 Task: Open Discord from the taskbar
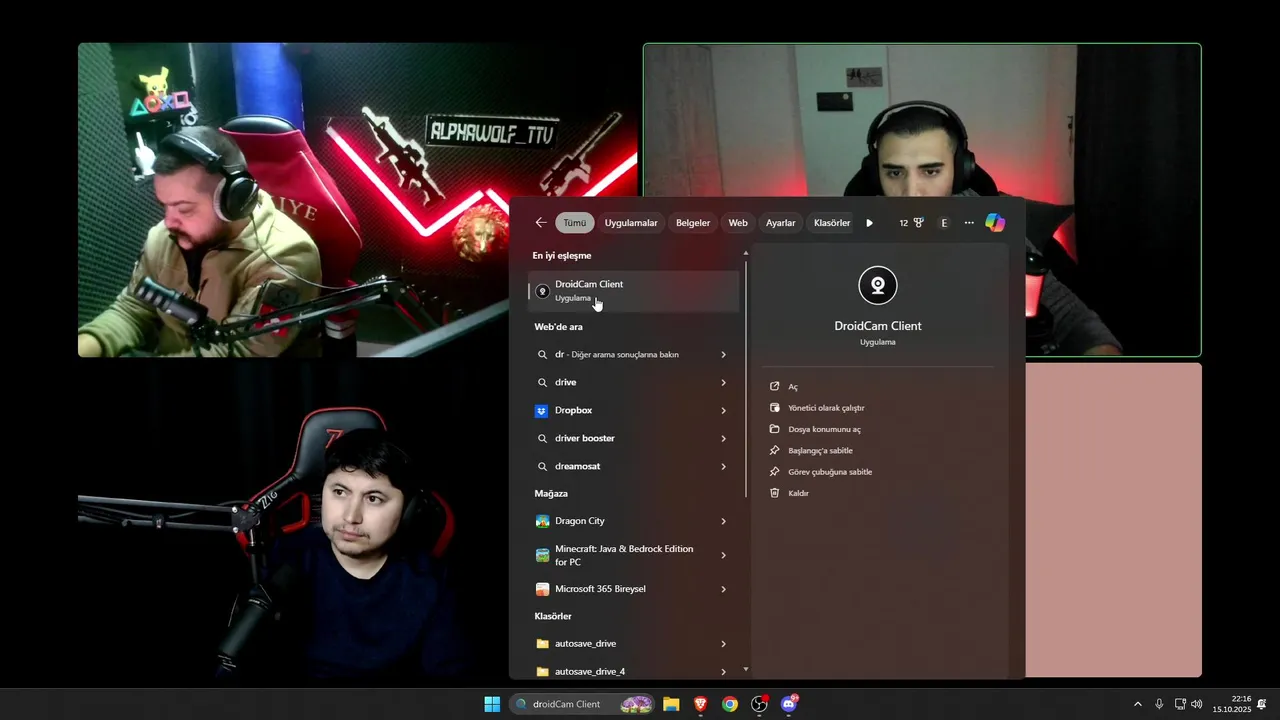789,704
